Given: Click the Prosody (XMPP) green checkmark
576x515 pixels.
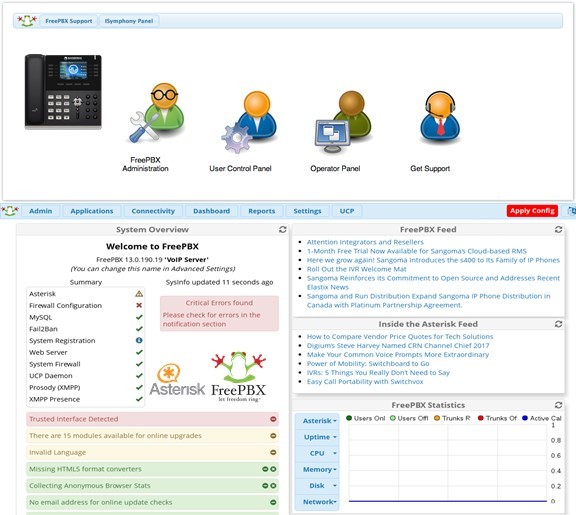Looking at the screenshot, I should [139, 387].
